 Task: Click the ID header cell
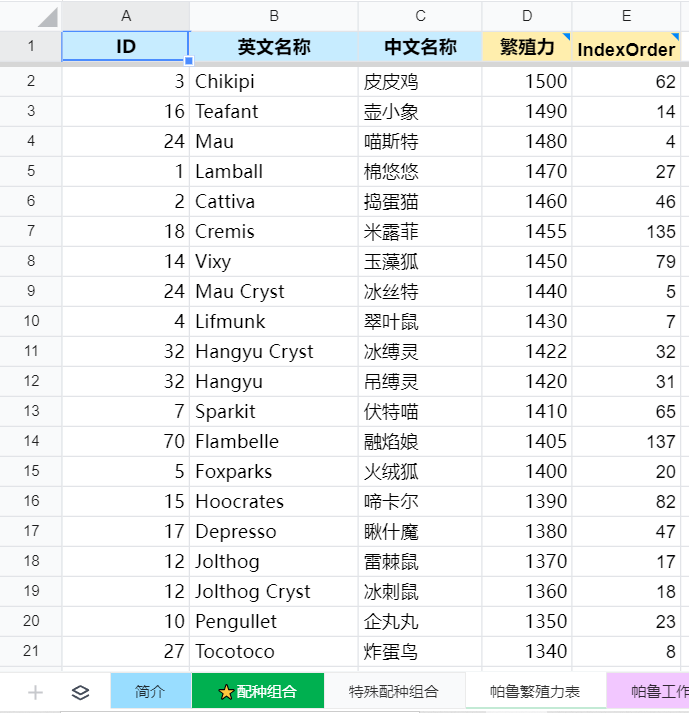click(126, 46)
